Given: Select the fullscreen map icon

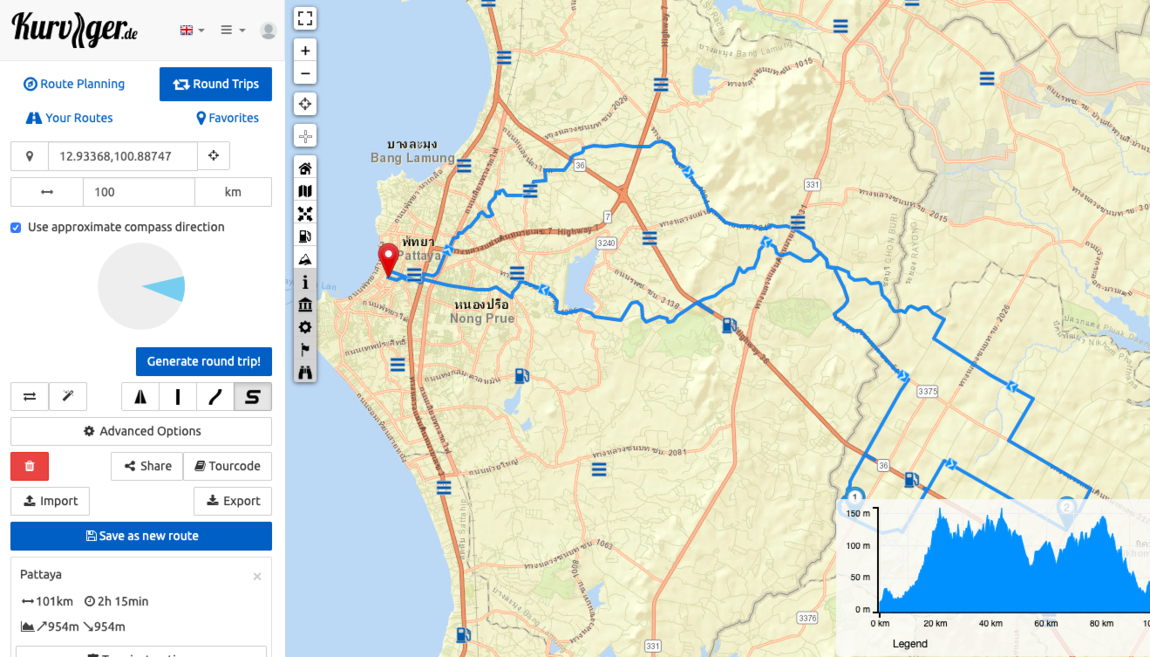Looking at the screenshot, I should click(305, 17).
